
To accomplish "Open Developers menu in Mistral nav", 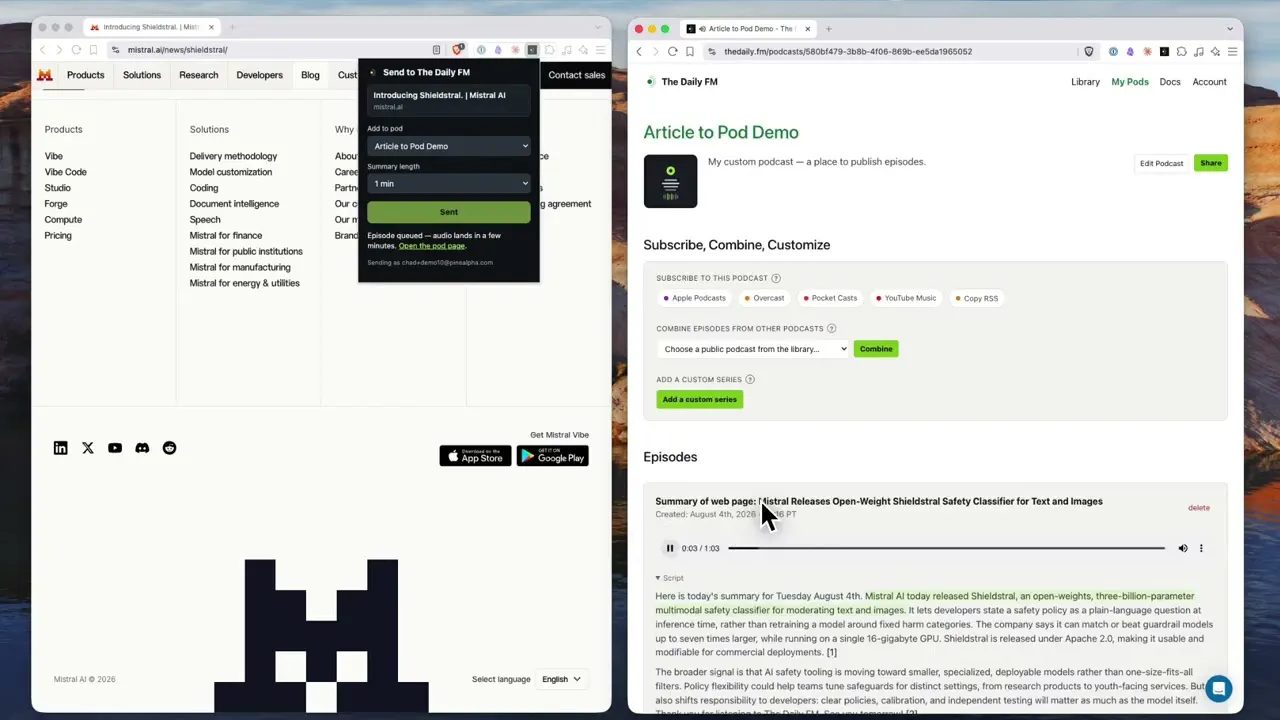I will click(260, 75).
